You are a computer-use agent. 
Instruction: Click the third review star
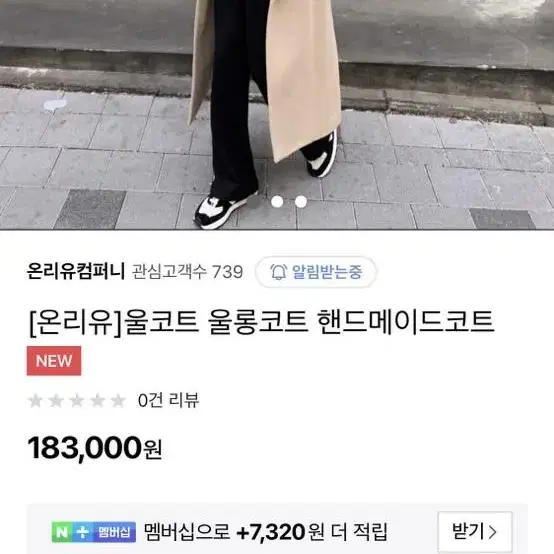pyautogui.click(x=77, y=401)
